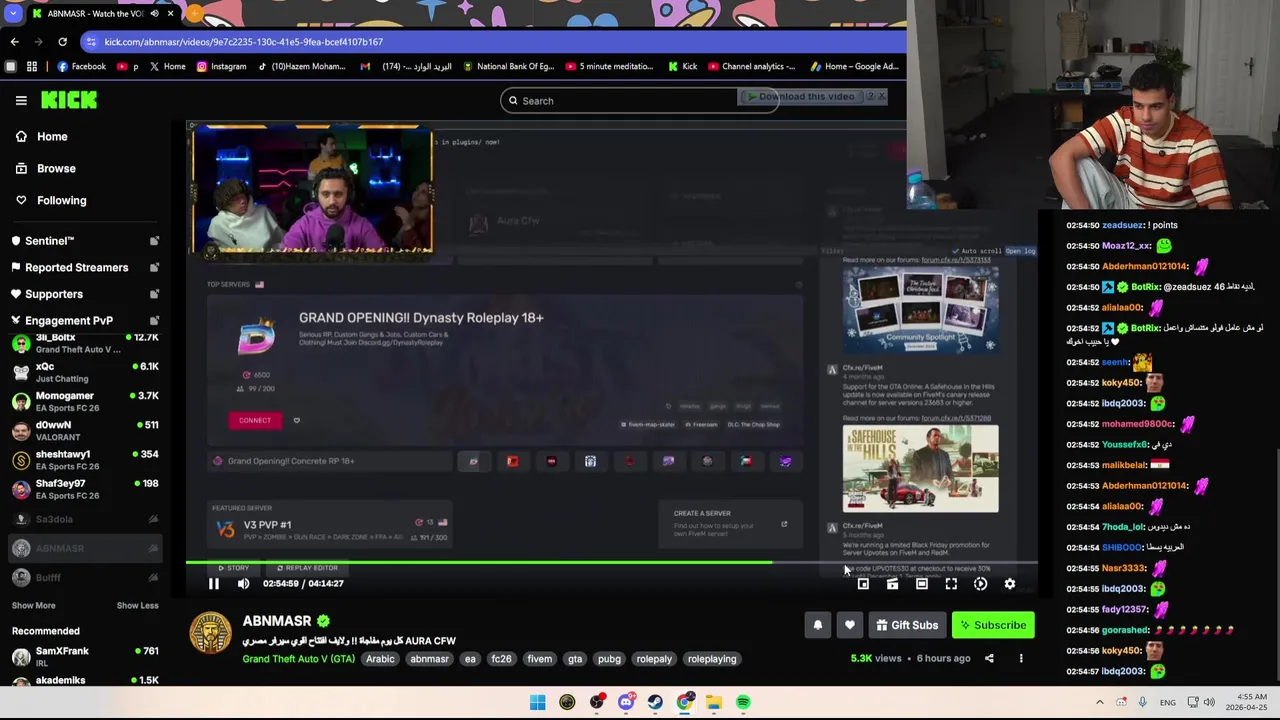This screenshot has width=1280, height=720.
Task: Pop out Sentinel™ with its external icon
Action: (x=154, y=241)
